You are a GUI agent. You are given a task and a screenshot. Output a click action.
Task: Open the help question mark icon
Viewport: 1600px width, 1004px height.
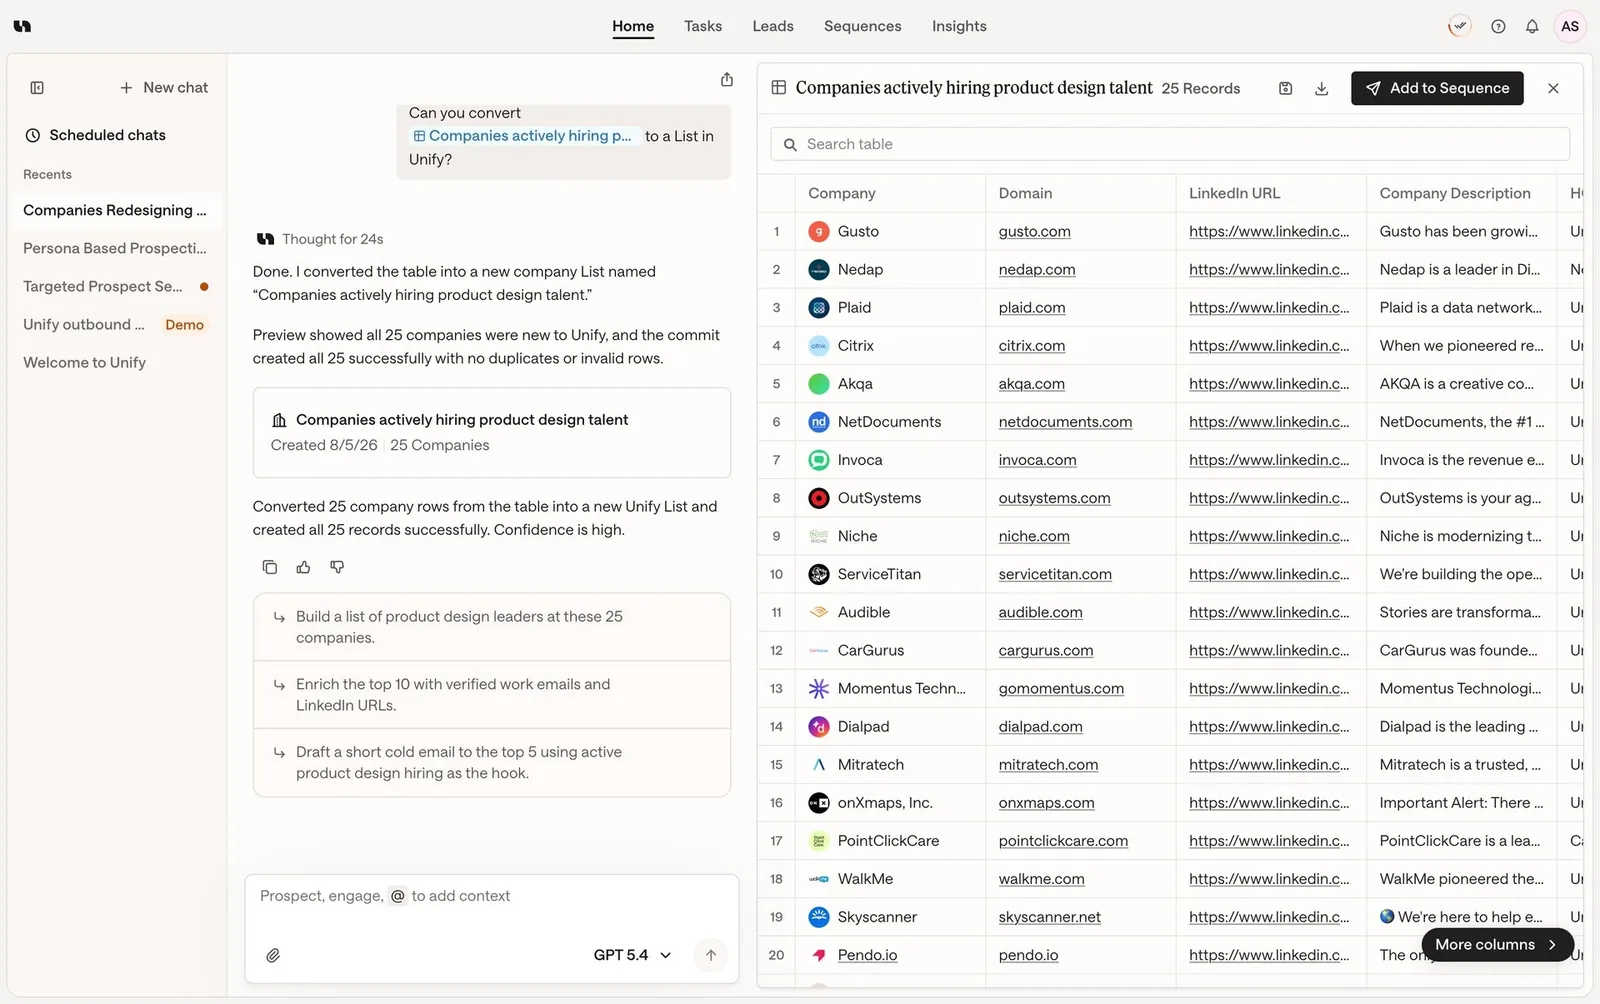[x=1498, y=27]
